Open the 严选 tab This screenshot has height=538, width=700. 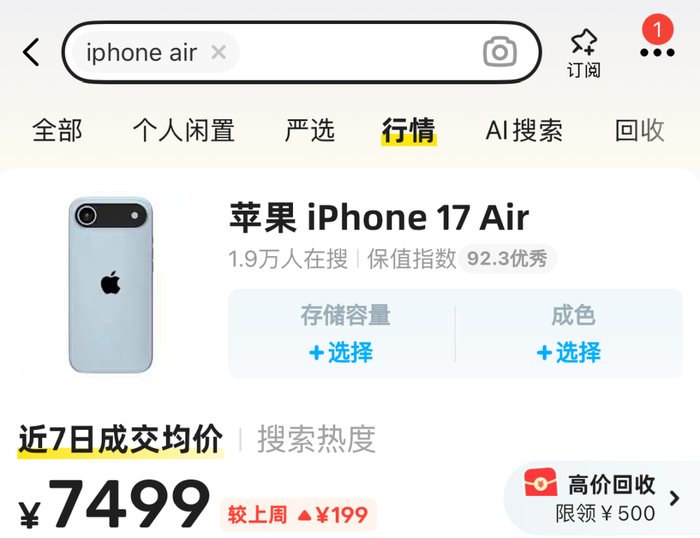pos(310,130)
